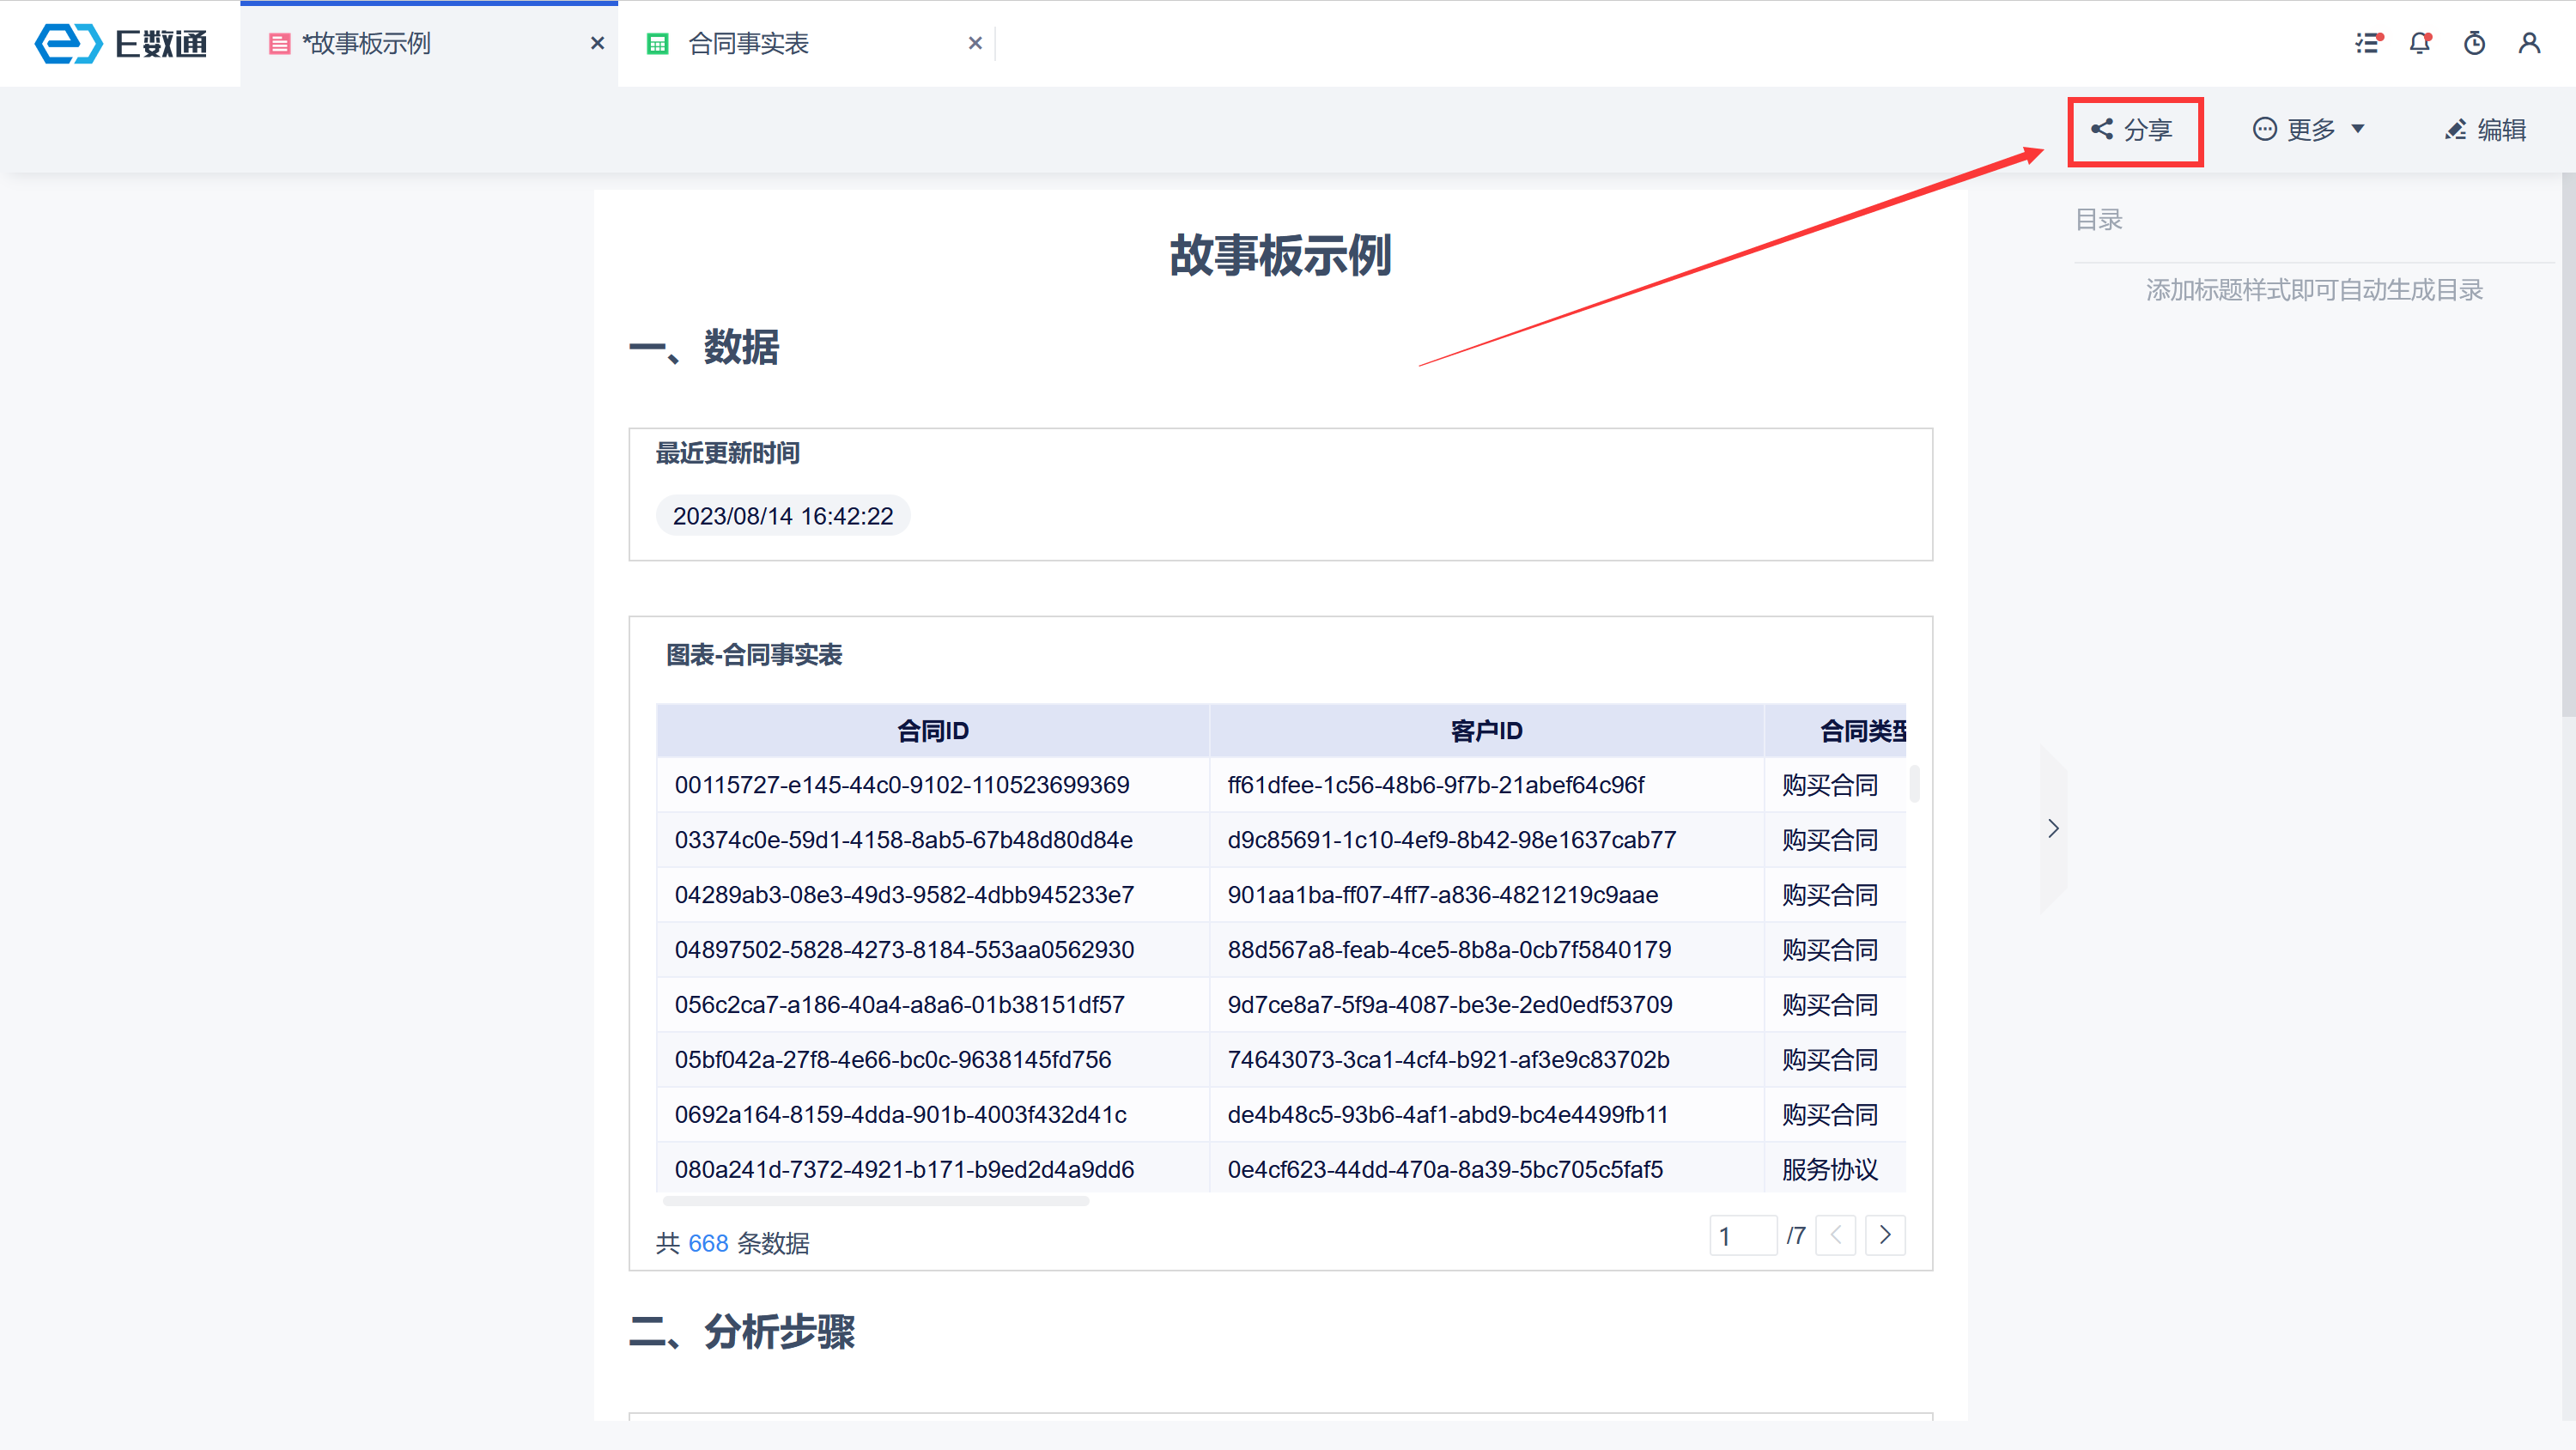
Task: Click the 编辑 edit button
Action: click(x=2486, y=130)
